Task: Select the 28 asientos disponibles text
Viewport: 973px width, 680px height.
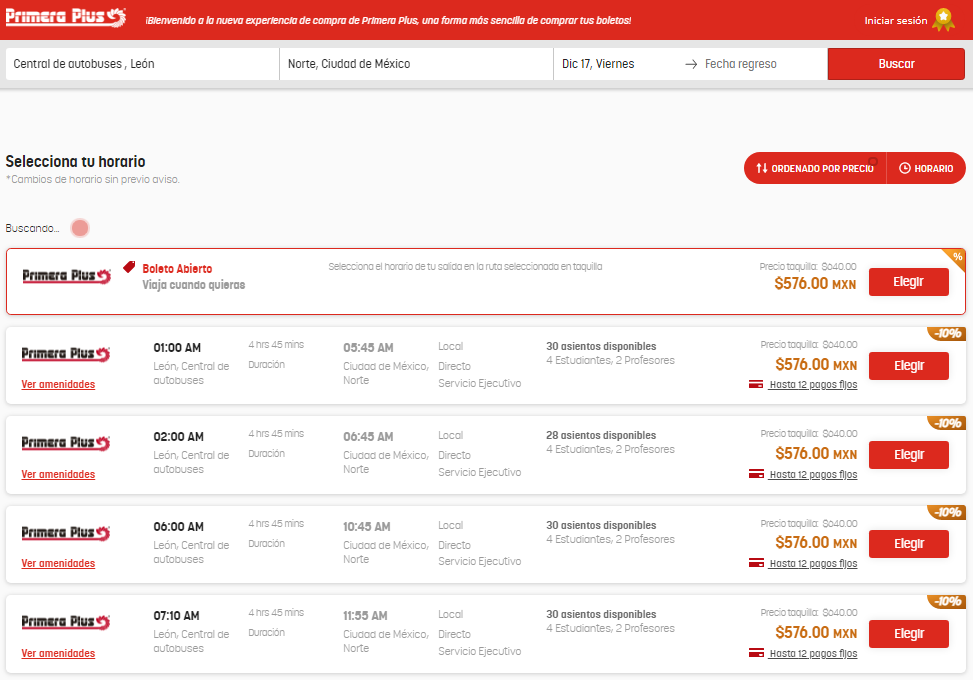Action: coord(601,436)
